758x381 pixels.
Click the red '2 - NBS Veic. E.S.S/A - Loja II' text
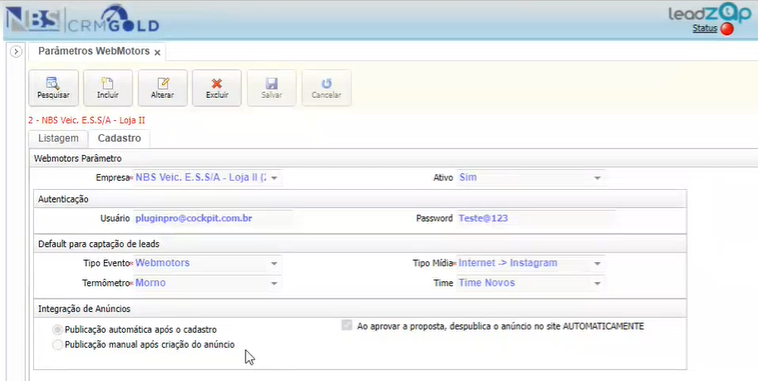[87, 120]
